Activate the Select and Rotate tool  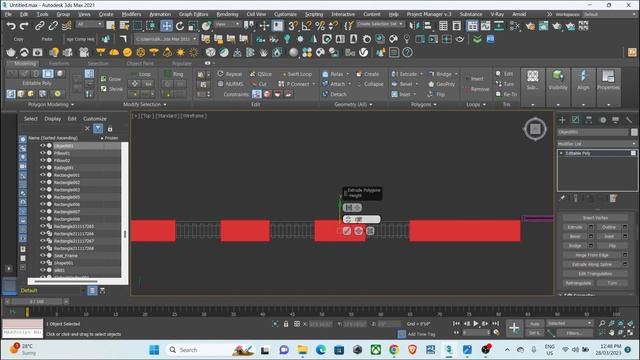180,26
